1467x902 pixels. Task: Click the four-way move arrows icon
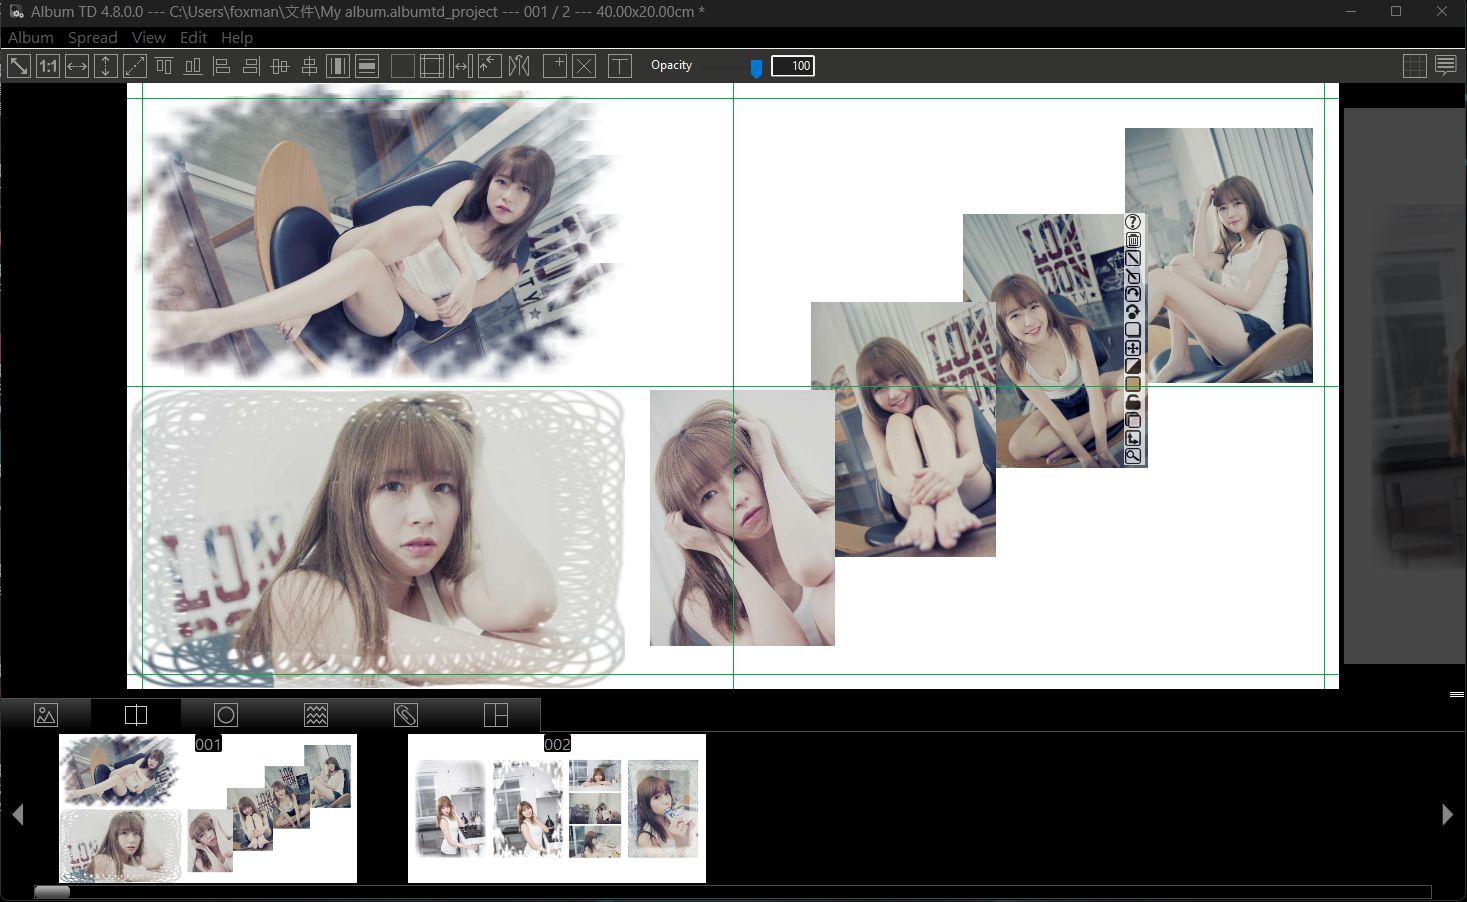1133,348
